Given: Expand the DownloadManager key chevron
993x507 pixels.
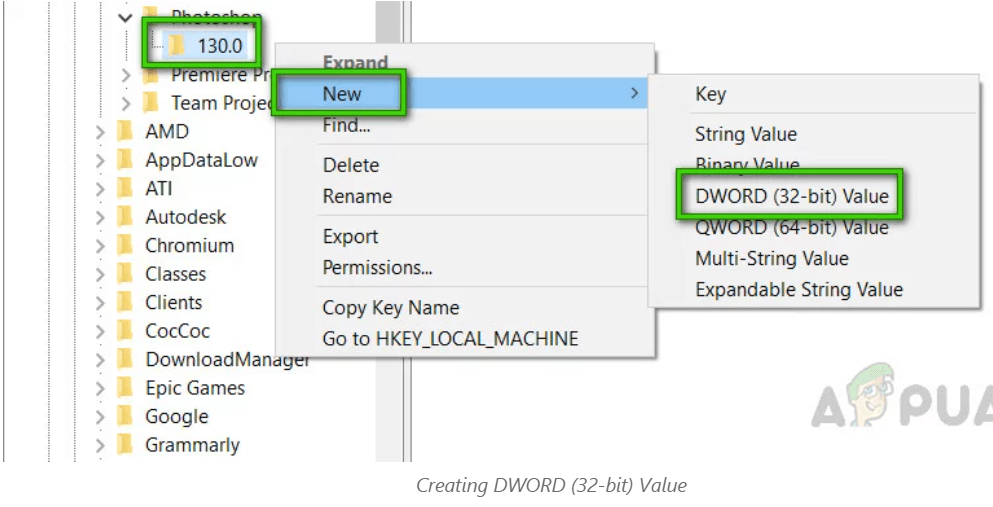Looking at the screenshot, I should (x=100, y=359).
